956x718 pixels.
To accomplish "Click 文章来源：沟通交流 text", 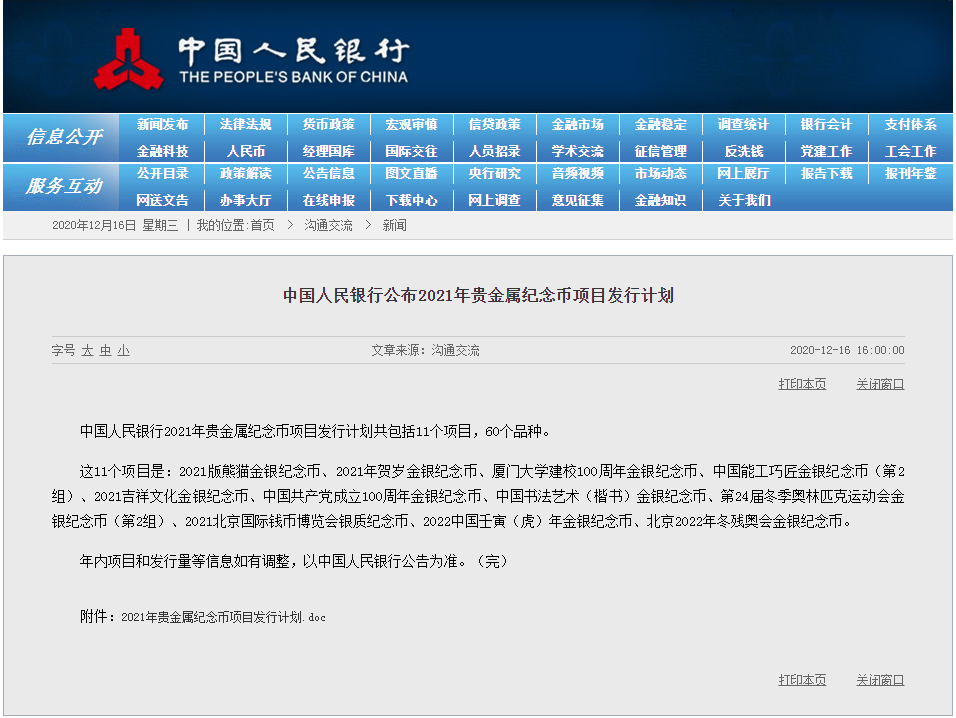I will pos(426,350).
